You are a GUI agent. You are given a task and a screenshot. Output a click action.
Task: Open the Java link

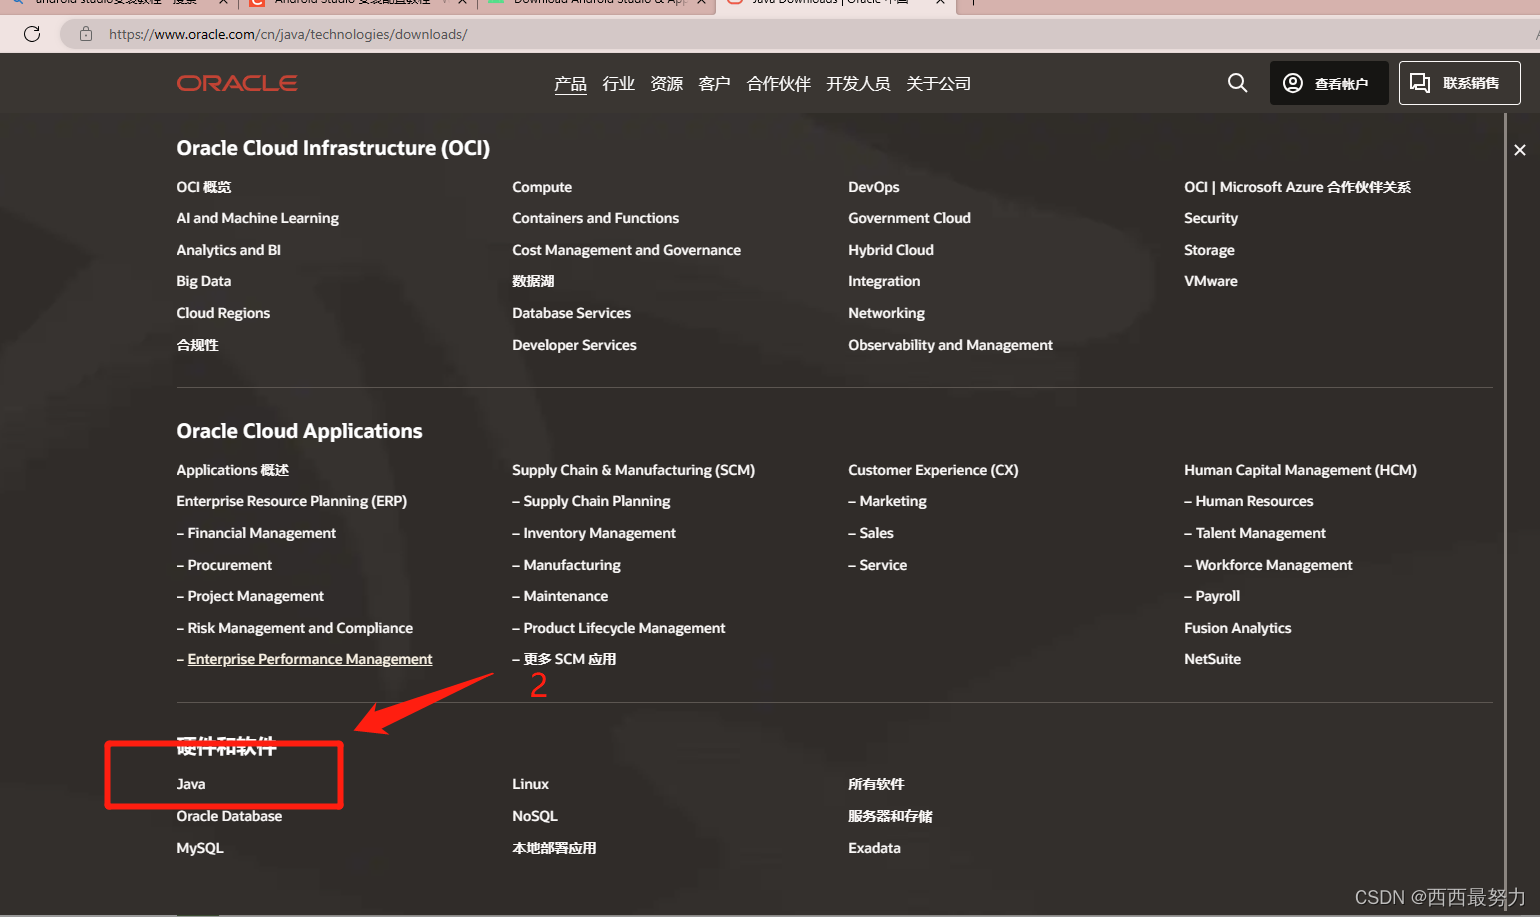click(x=191, y=784)
